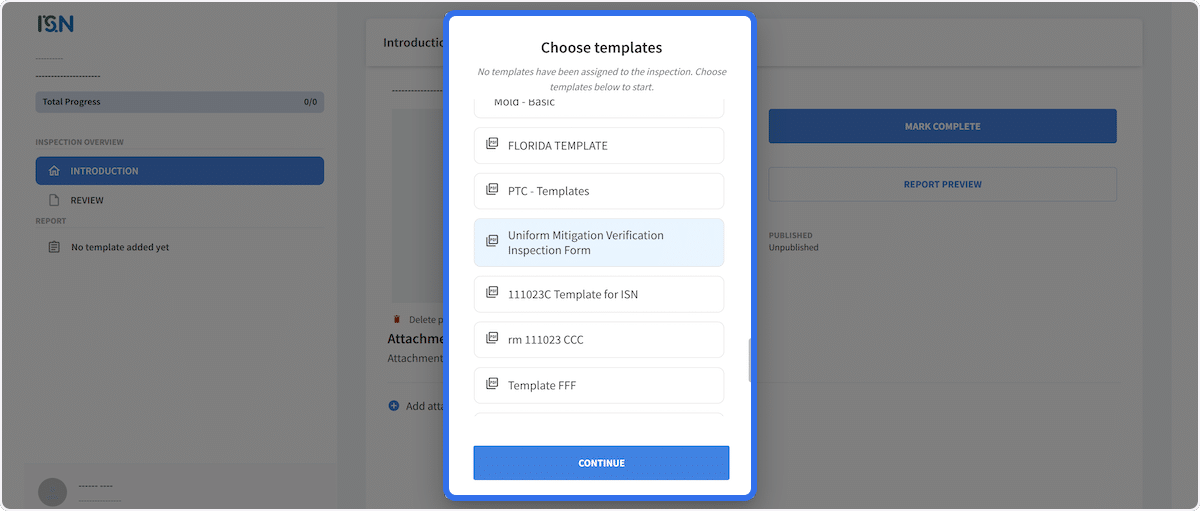The width and height of the screenshot is (1200, 511).
Task: Click the Template FFF icon
Action: (492, 384)
